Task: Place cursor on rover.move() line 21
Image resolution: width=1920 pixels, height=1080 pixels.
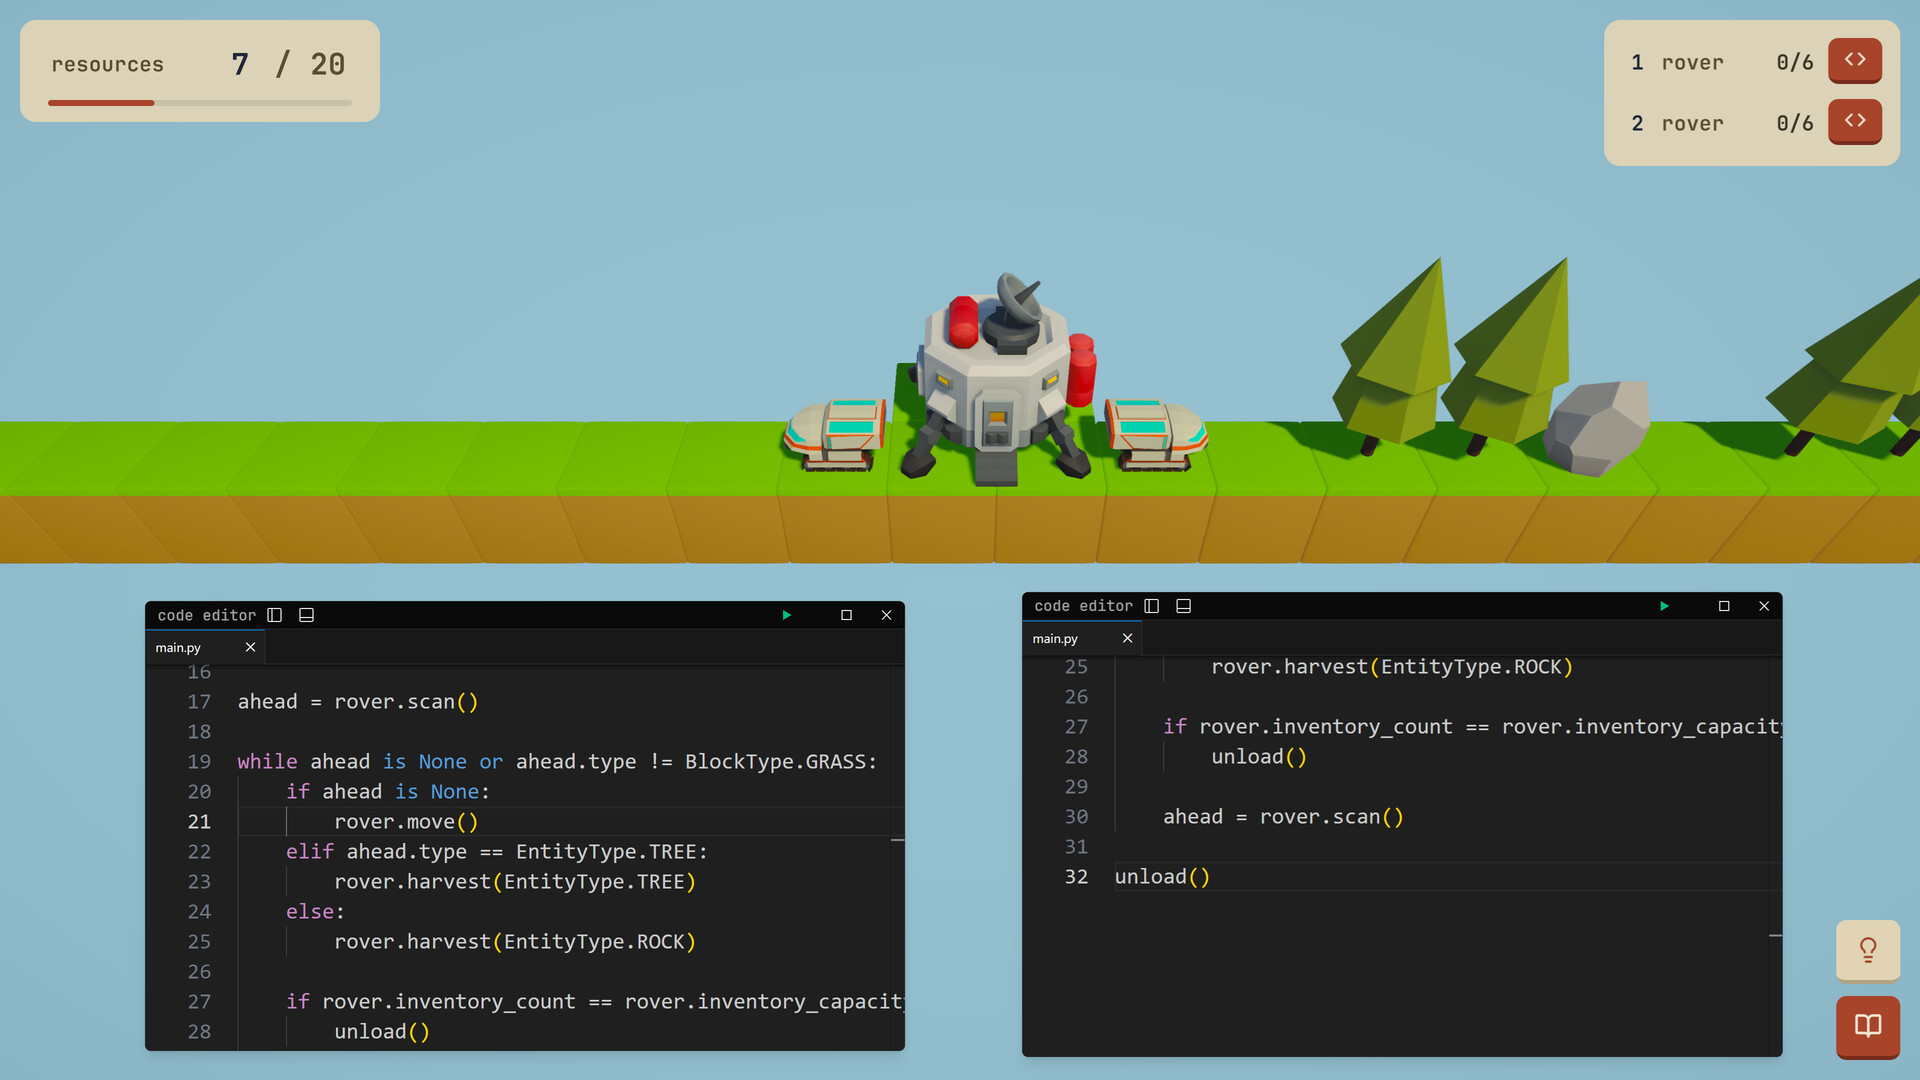Action: coord(406,822)
